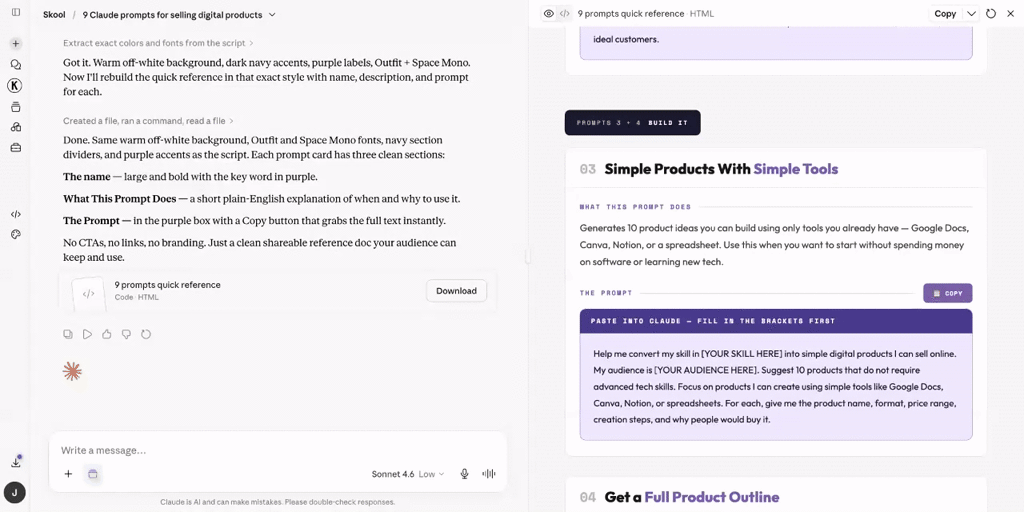Viewport: 1024px width, 512px height.
Task: Open the chats icon in sidebar
Action: click(16, 65)
